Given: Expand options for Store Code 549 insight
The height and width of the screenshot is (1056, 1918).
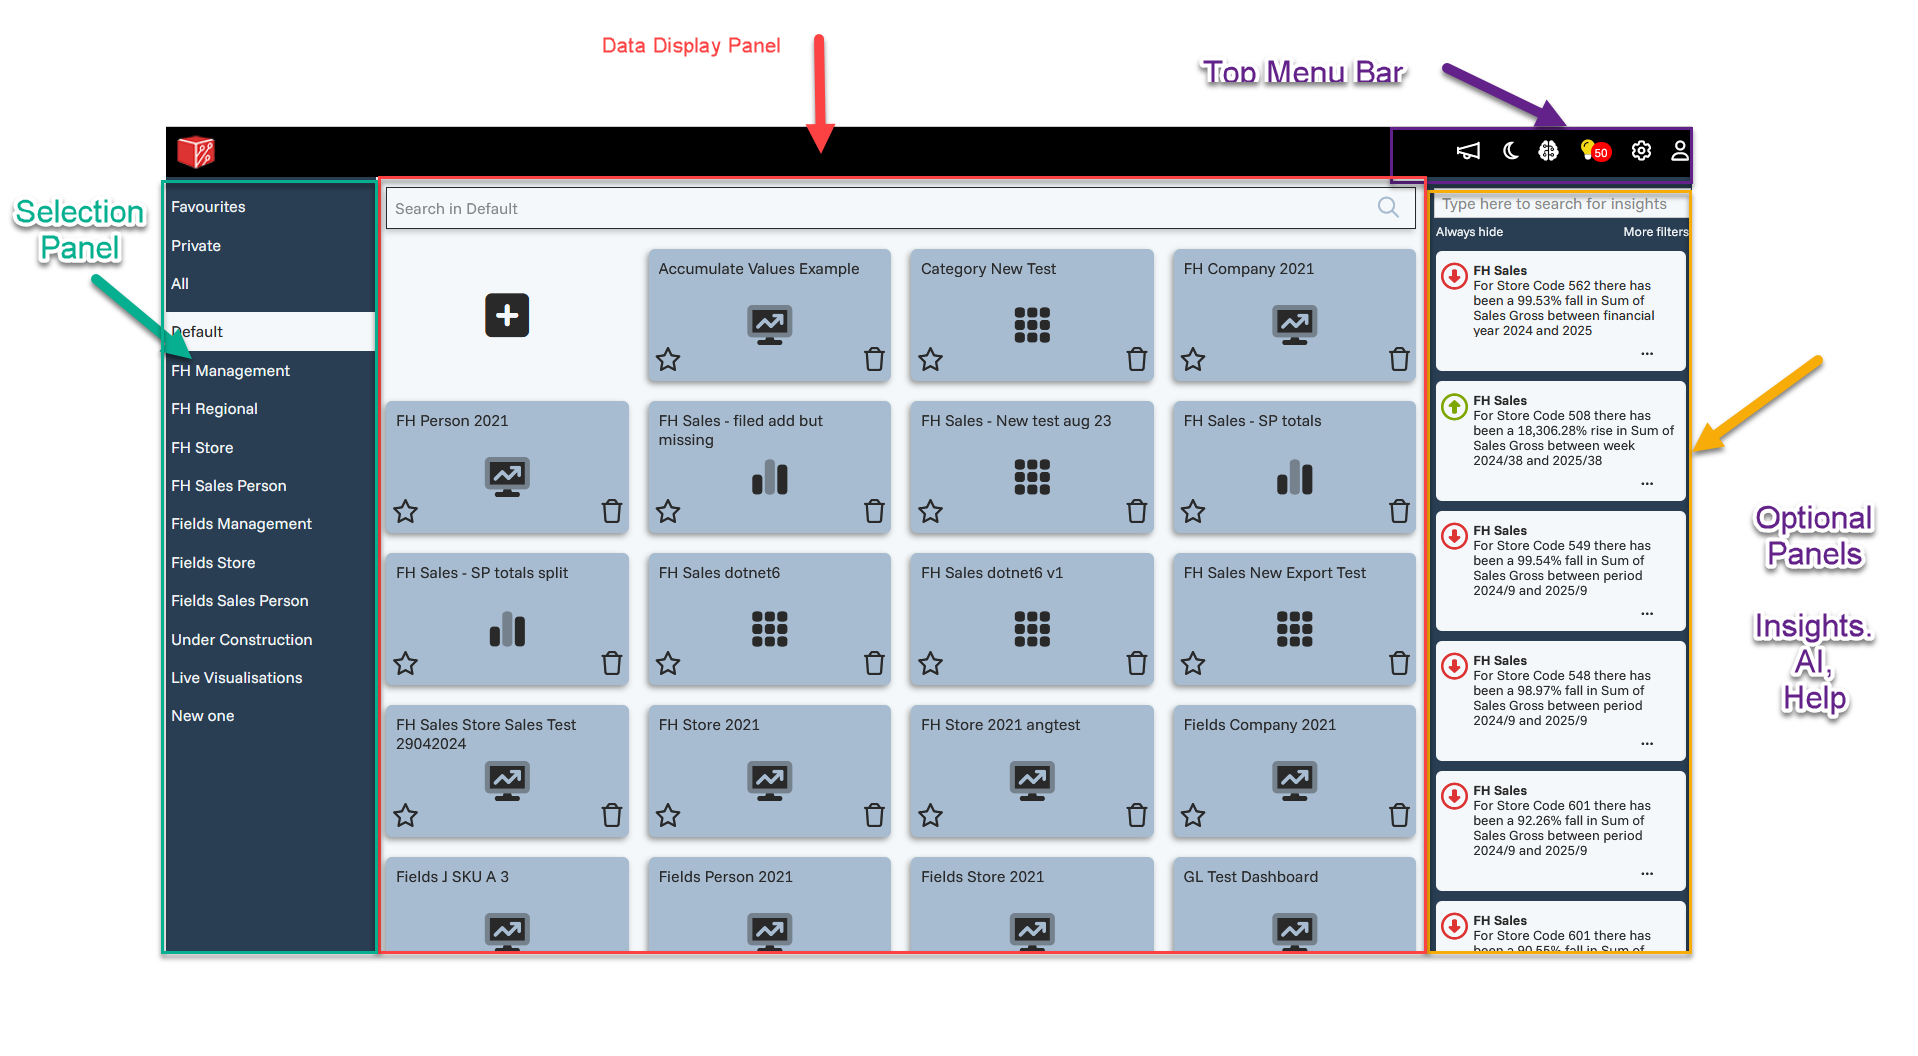Looking at the screenshot, I should (x=1647, y=614).
